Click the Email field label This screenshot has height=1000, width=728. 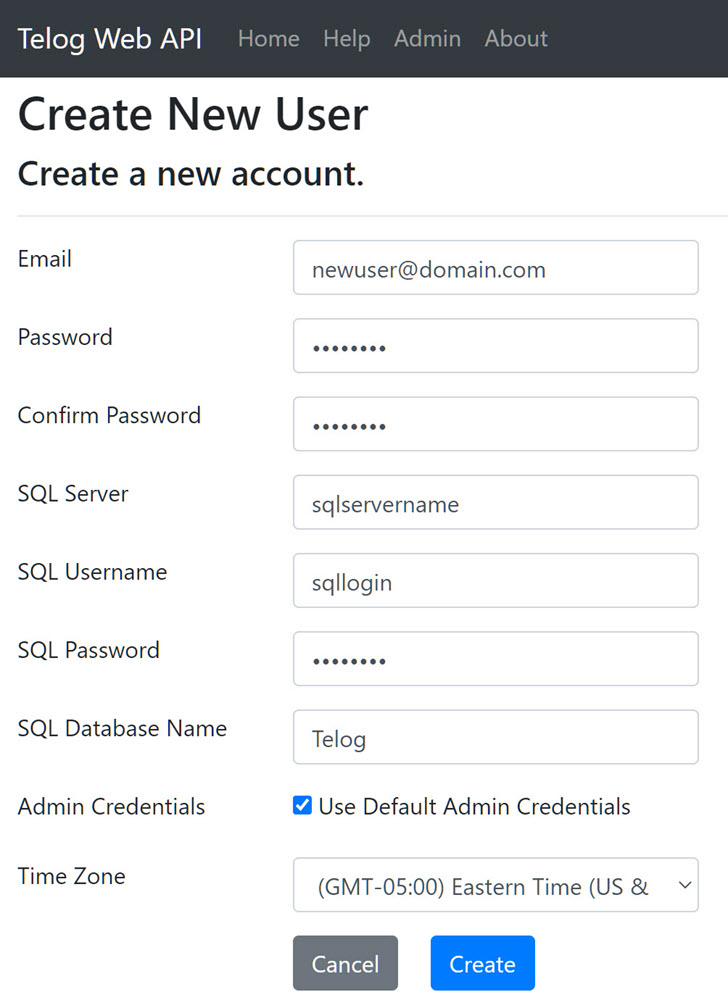click(45, 259)
